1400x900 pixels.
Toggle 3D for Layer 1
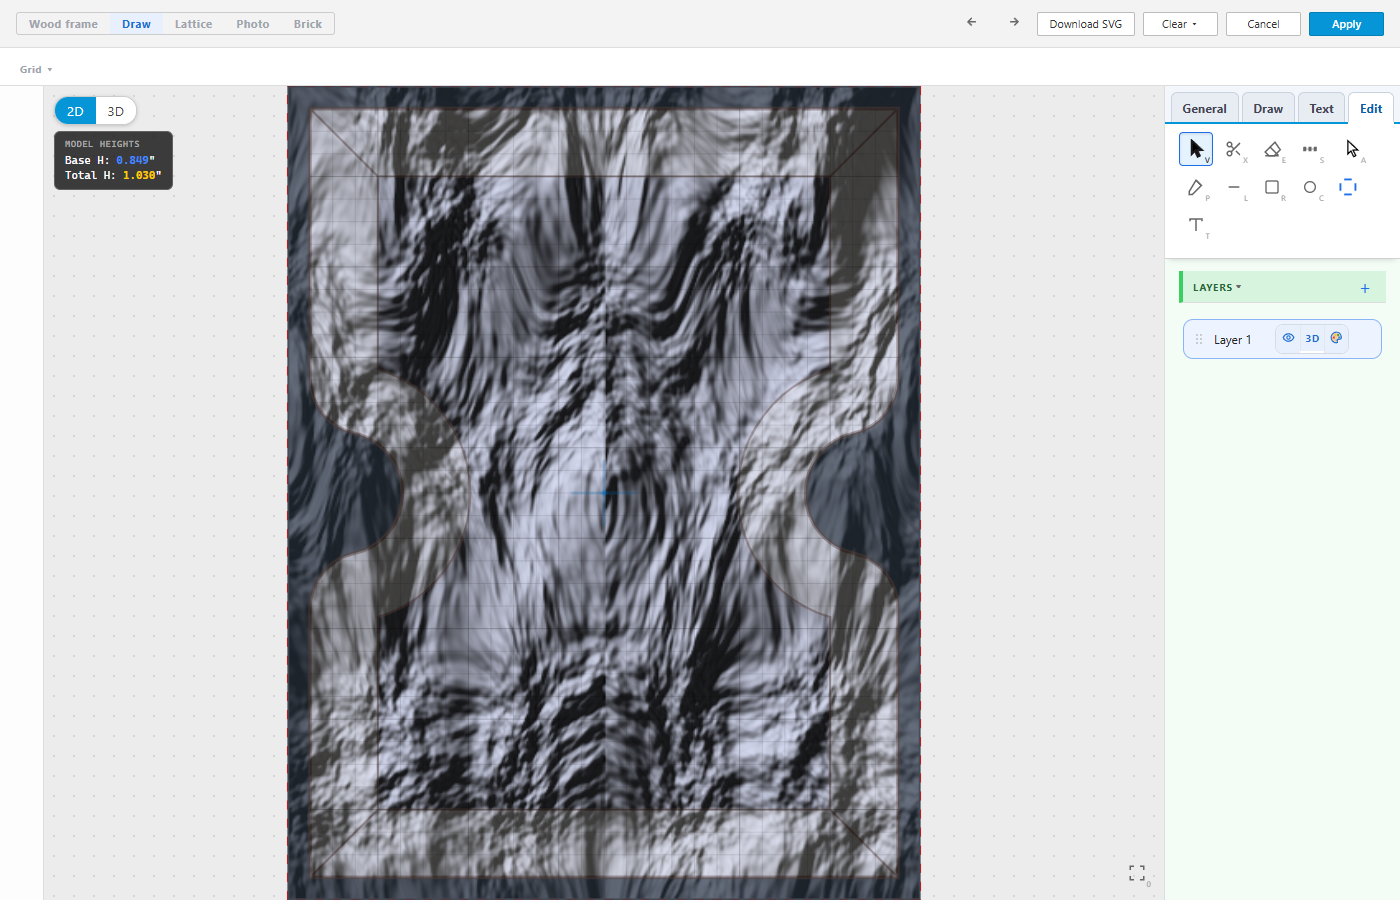pyautogui.click(x=1312, y=338)
